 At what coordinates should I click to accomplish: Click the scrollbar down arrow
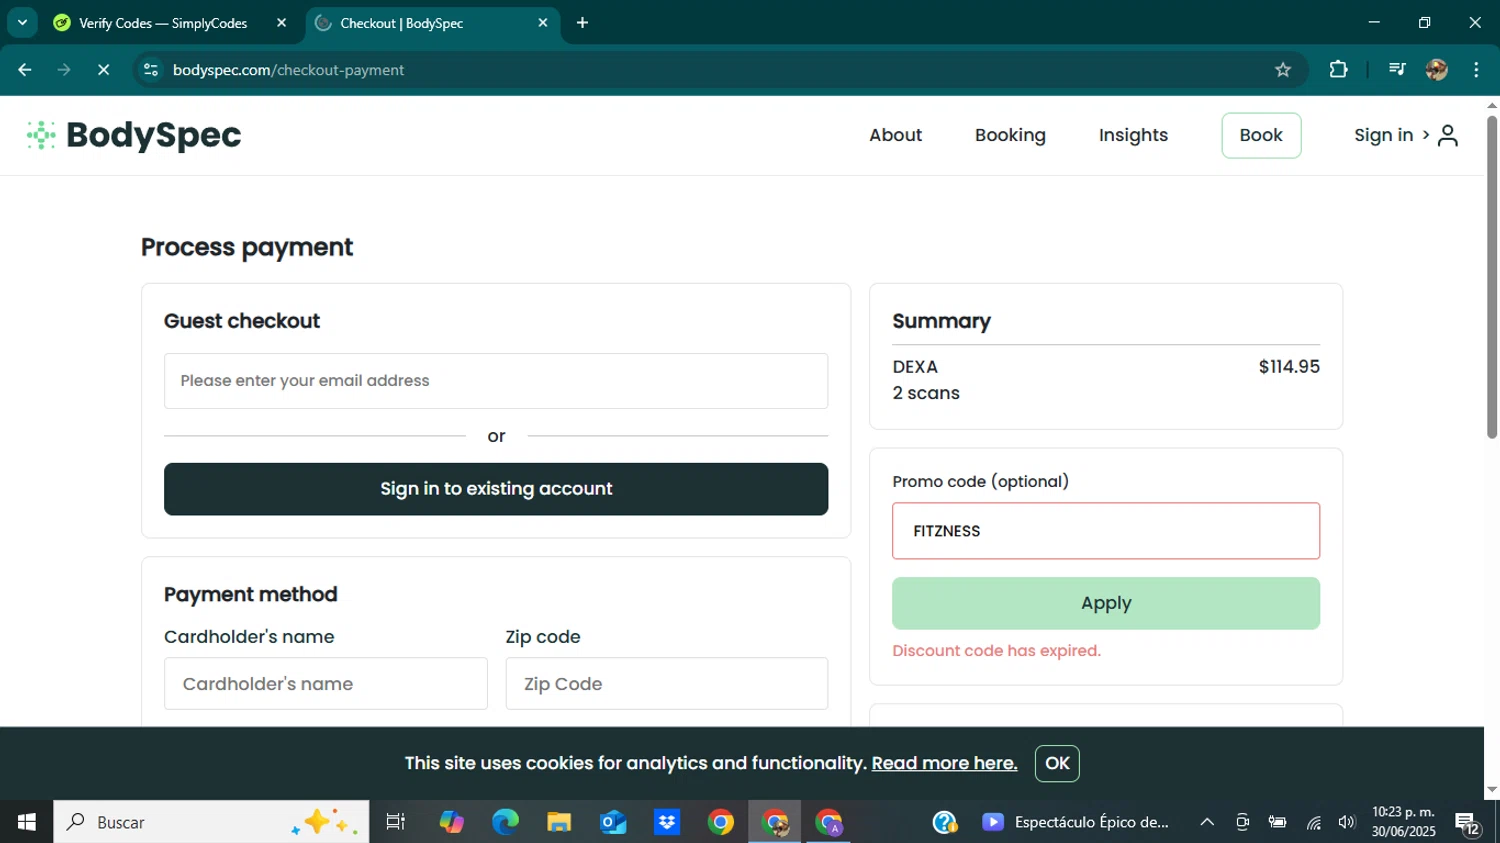1492,790
